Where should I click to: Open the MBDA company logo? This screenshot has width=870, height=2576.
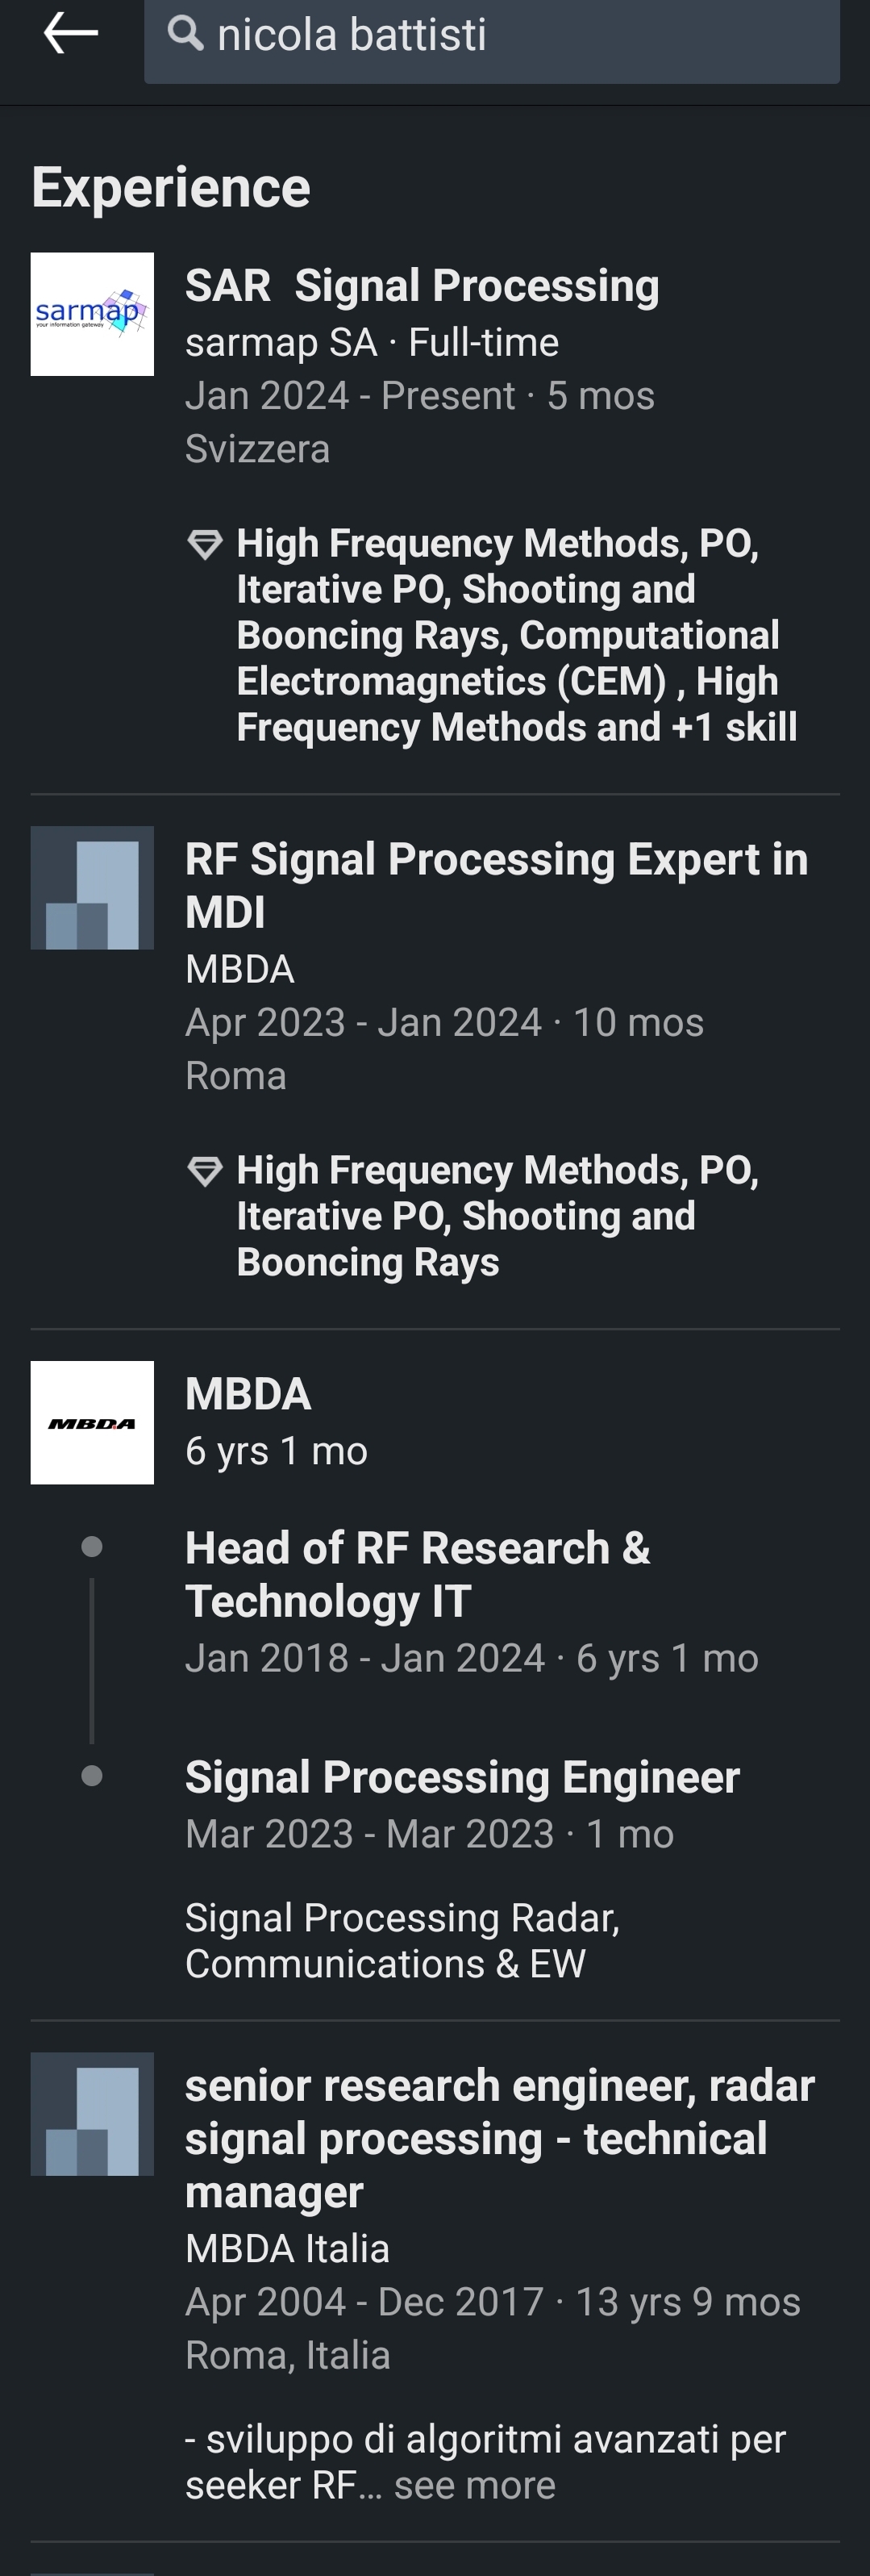[92, 1422]
